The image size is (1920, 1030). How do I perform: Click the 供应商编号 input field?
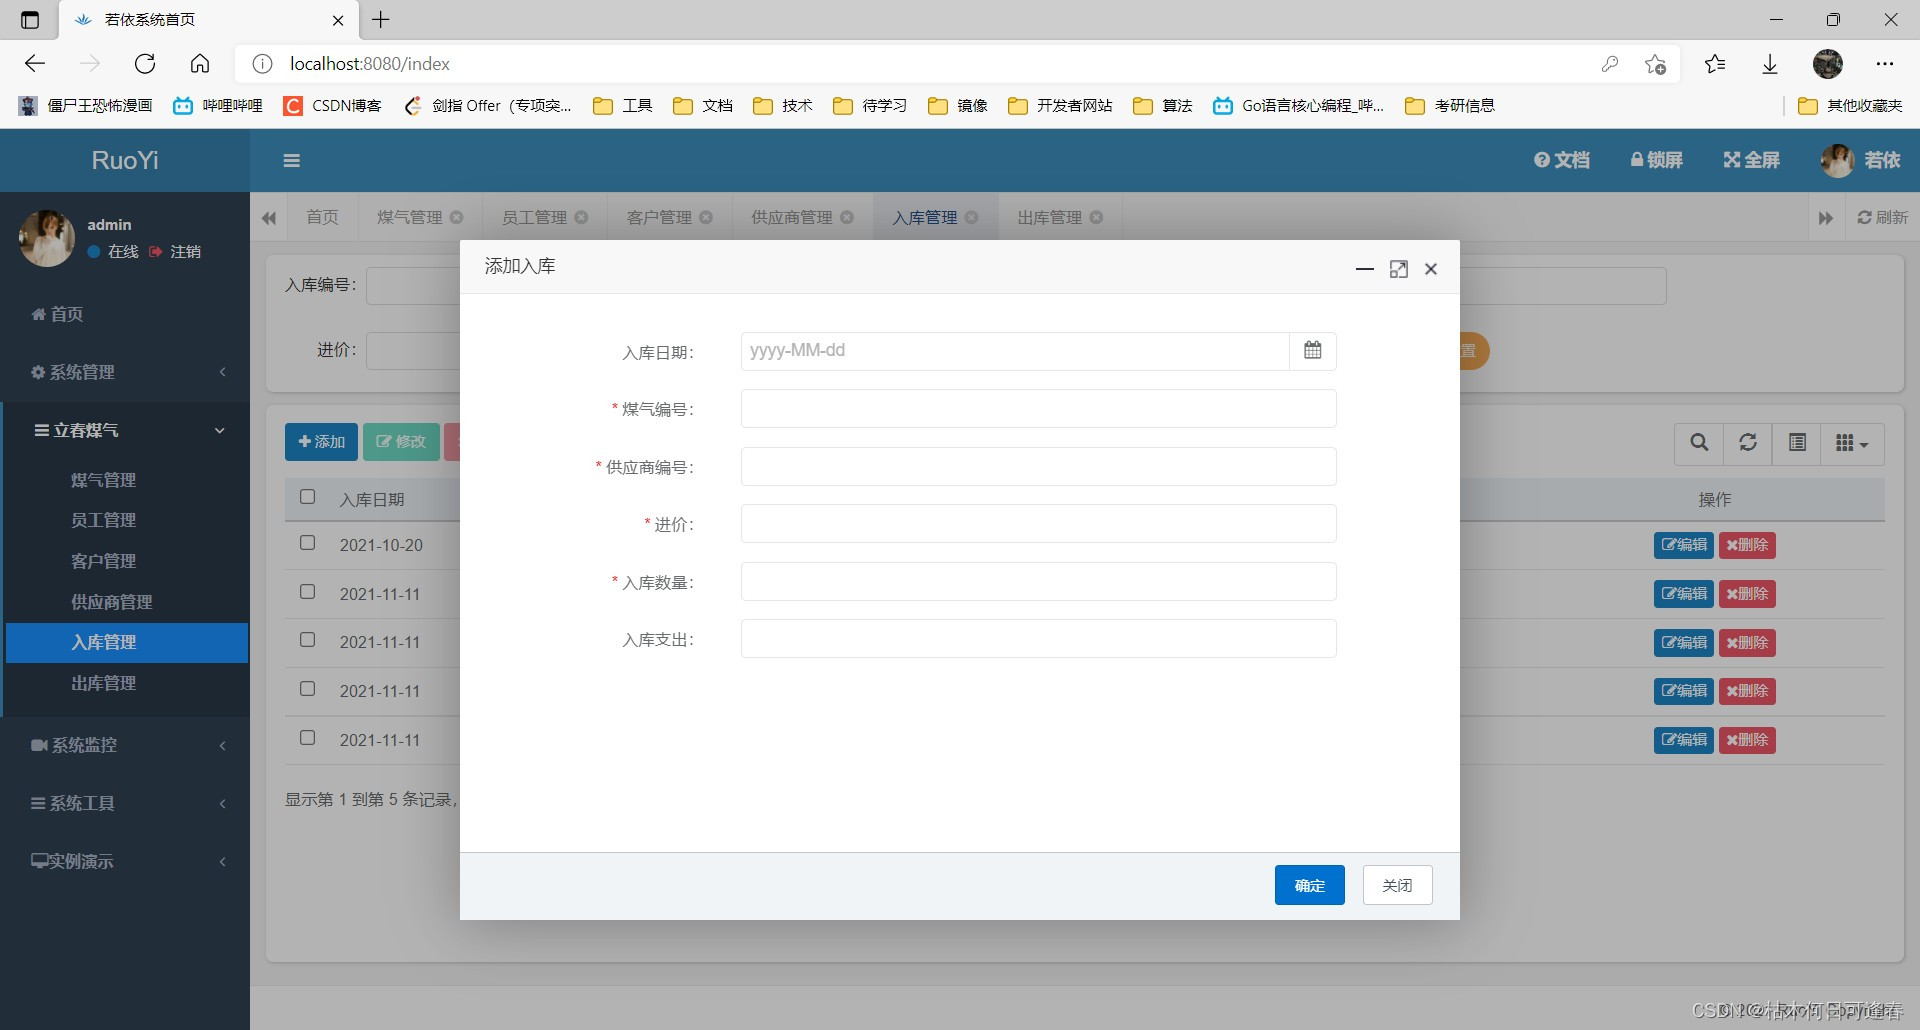(x=1038, y=466)
